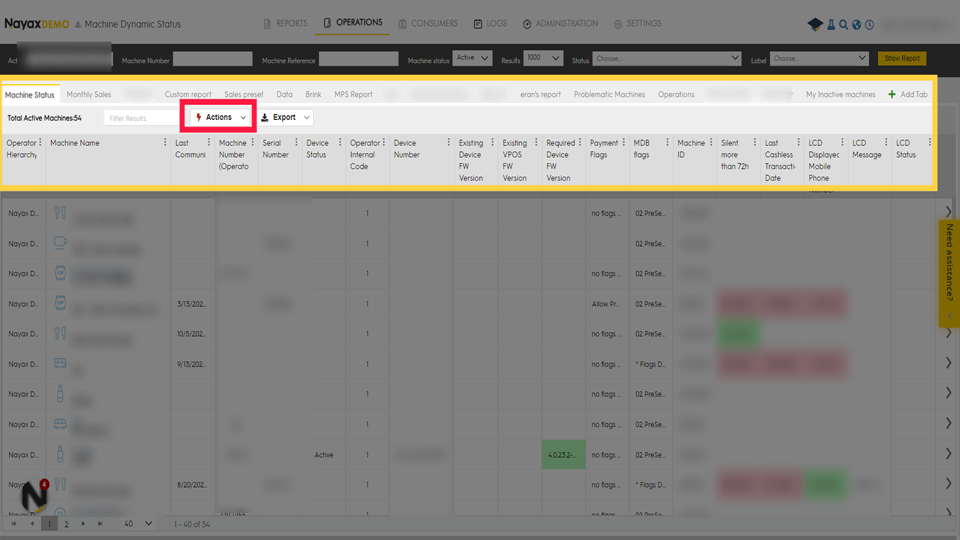The height and width of the screenshot is (540, 960).
Task: Open column menu for LCD Status
Action: [x=929, y=142]
